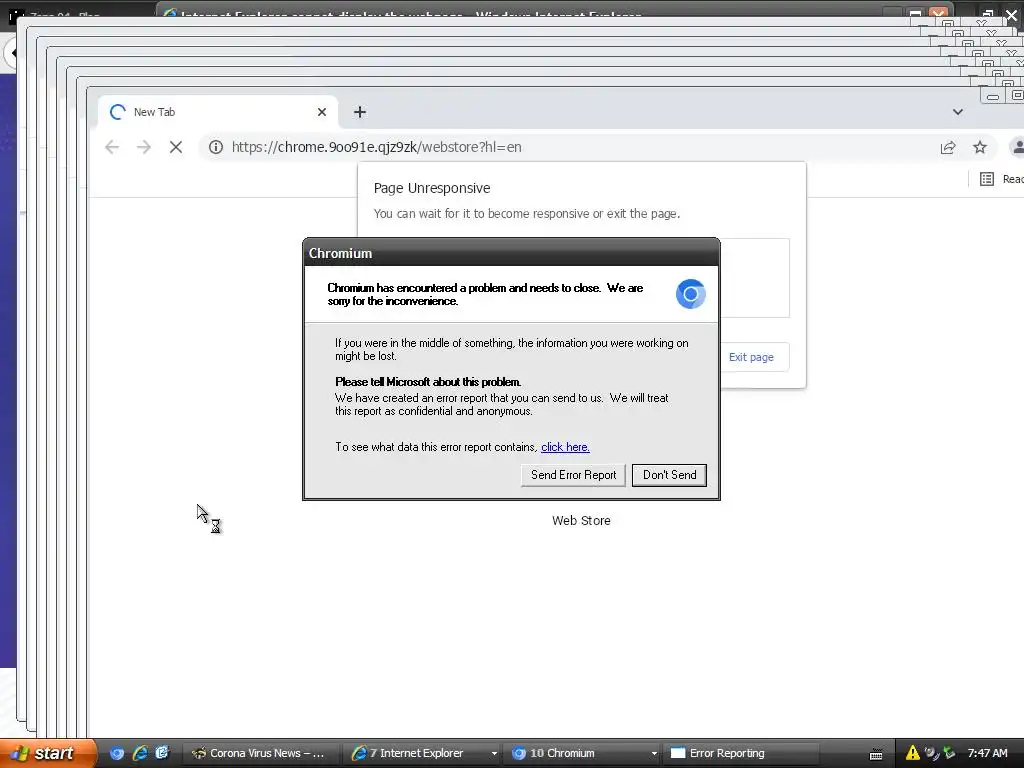
Task: Click the system clock showing 7:47 AM
Action: point(987,753)
